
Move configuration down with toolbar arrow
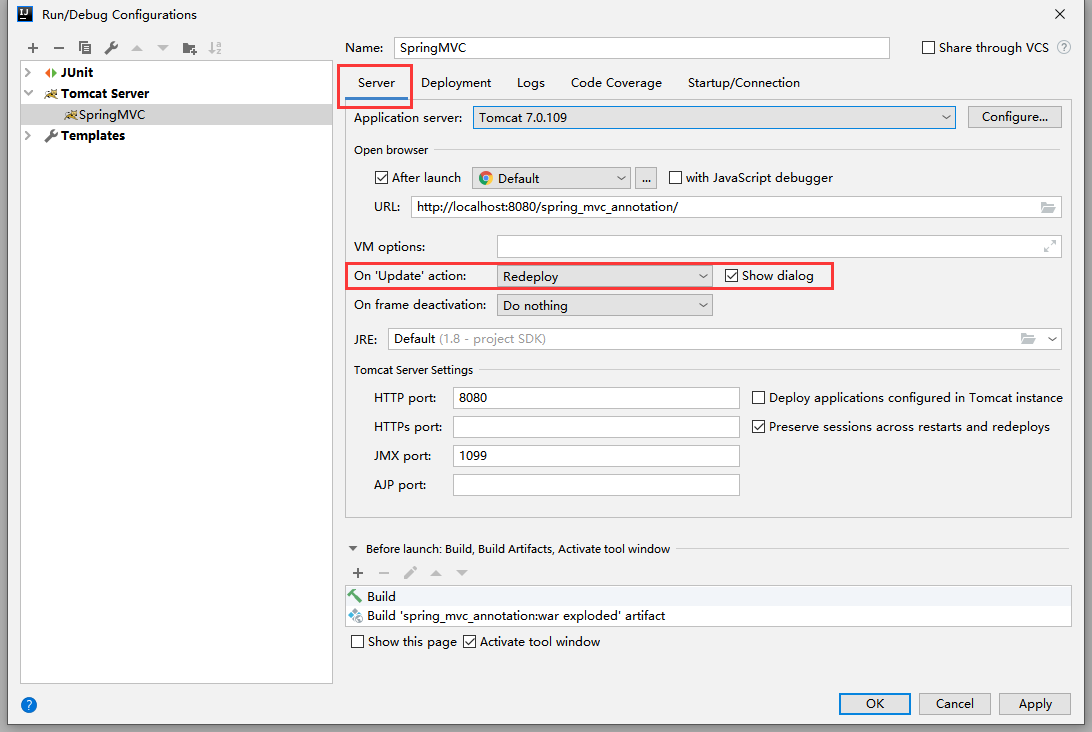click(x=163, y=48)
